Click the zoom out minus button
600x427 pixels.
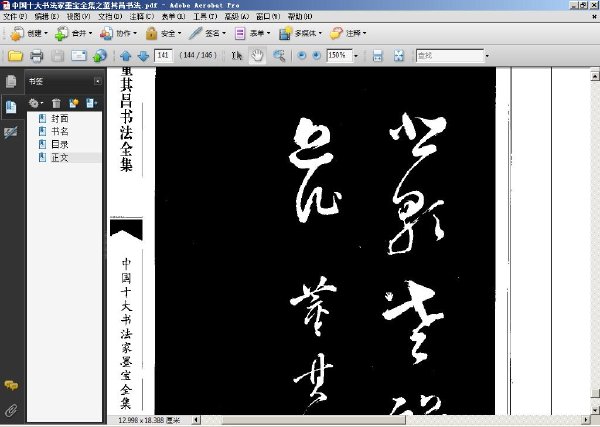pos(302,55)
